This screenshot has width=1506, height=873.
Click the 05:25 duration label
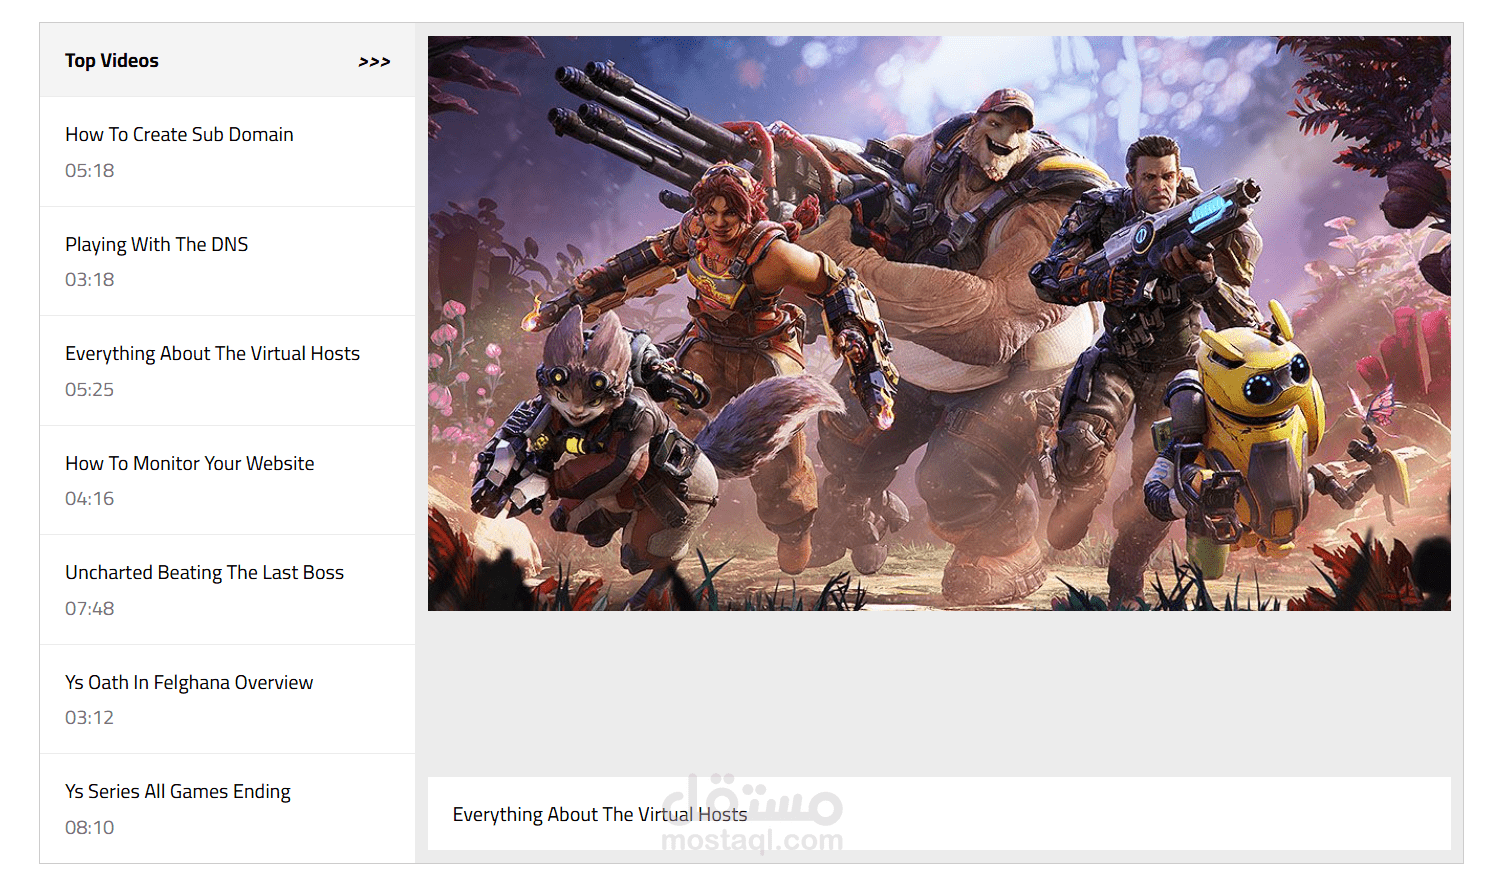90,390
